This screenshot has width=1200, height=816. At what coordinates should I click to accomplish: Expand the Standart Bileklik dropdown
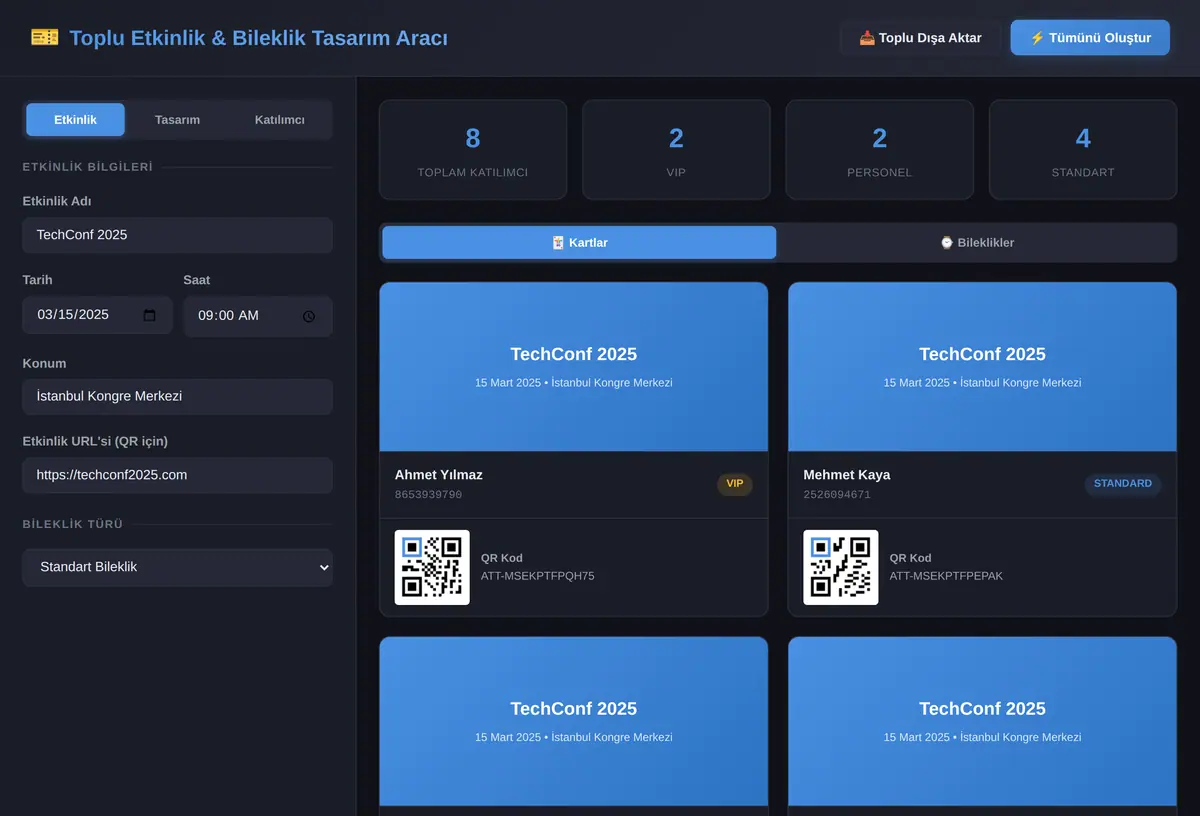click(x=178, y=567)
